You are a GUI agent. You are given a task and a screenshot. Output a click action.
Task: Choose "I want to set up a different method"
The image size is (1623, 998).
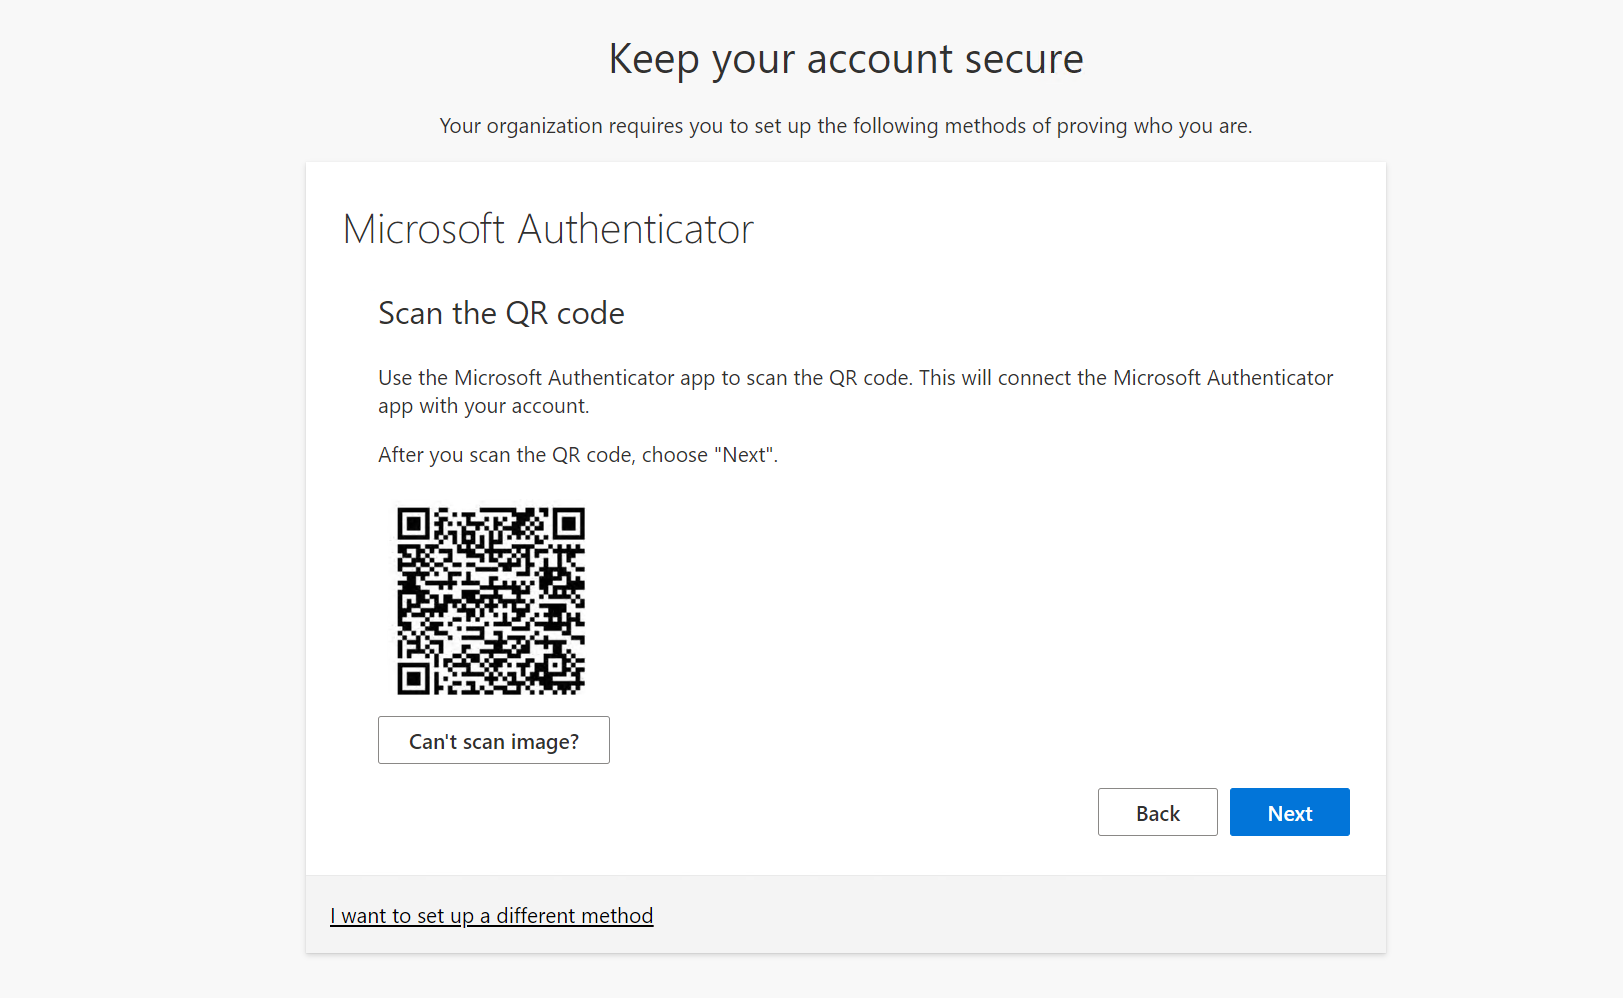492,916
